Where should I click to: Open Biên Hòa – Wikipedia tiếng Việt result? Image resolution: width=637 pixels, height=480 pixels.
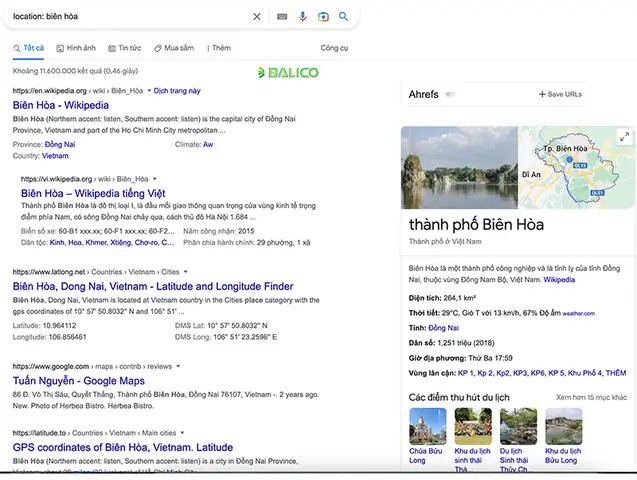click(x=93, y=193)
